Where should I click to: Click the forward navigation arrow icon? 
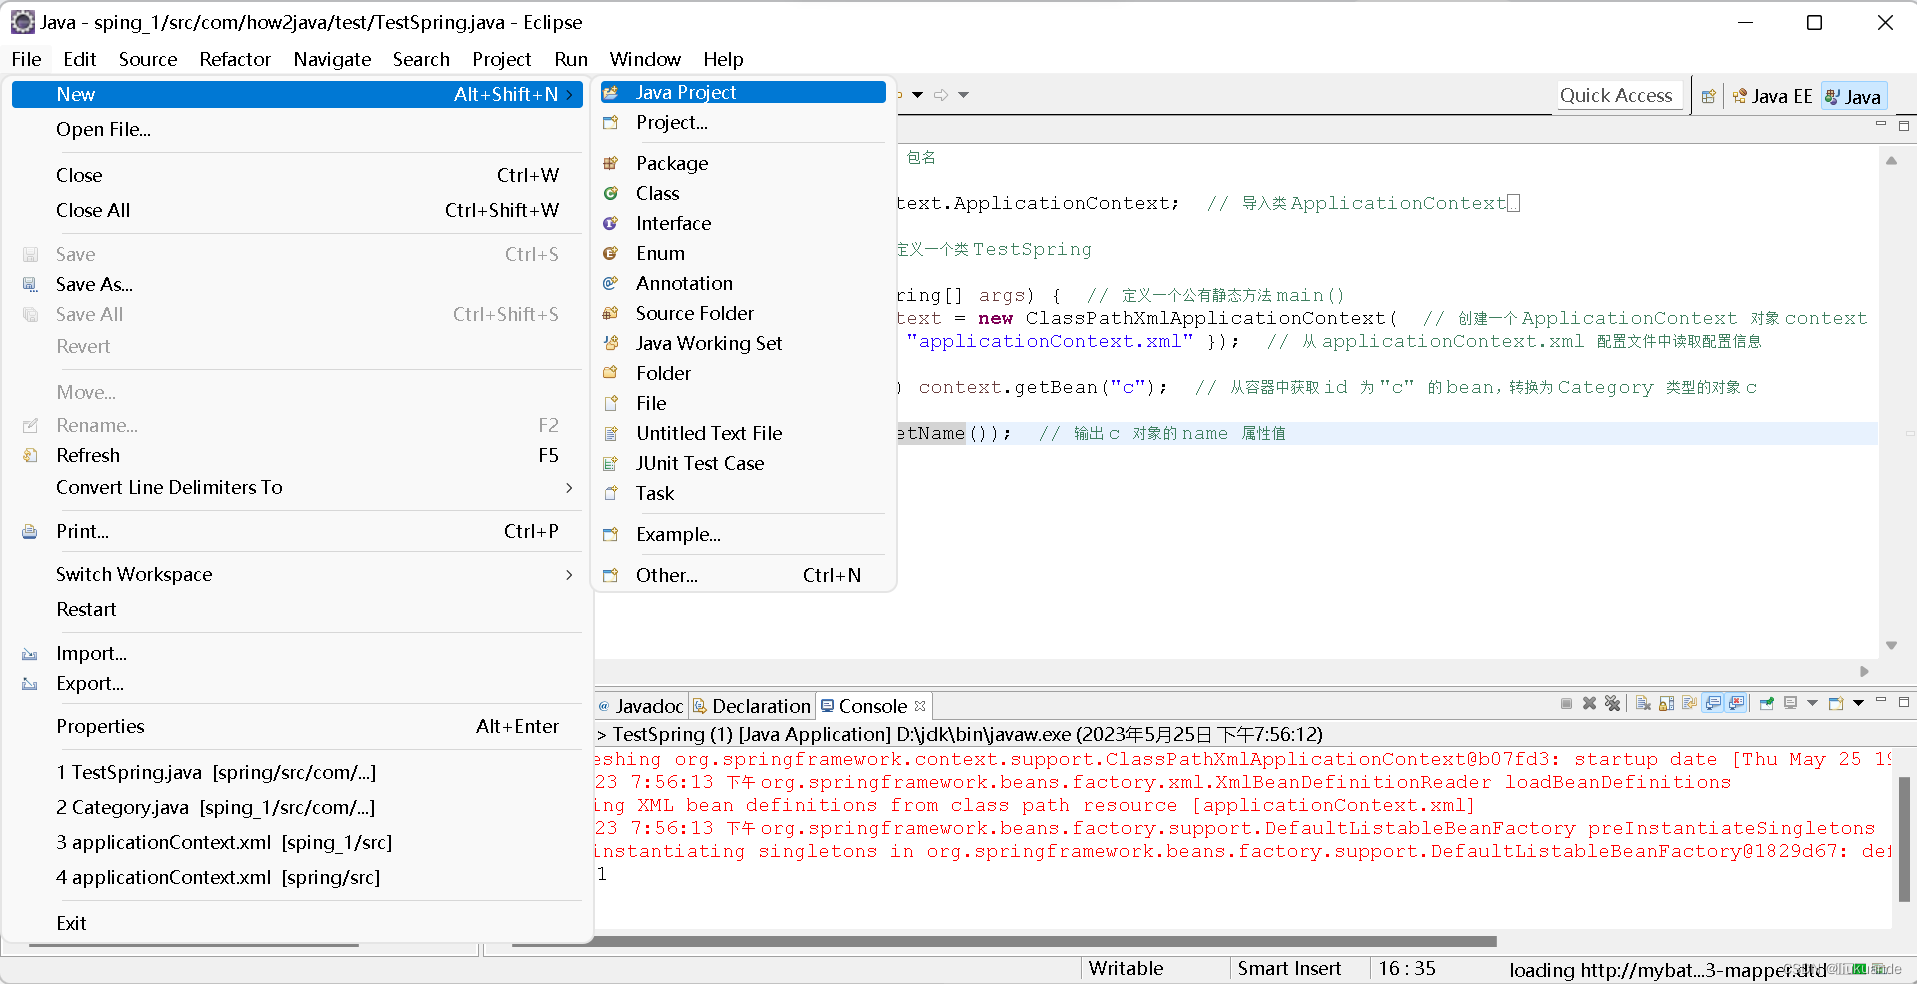click(x=941, y=95)
